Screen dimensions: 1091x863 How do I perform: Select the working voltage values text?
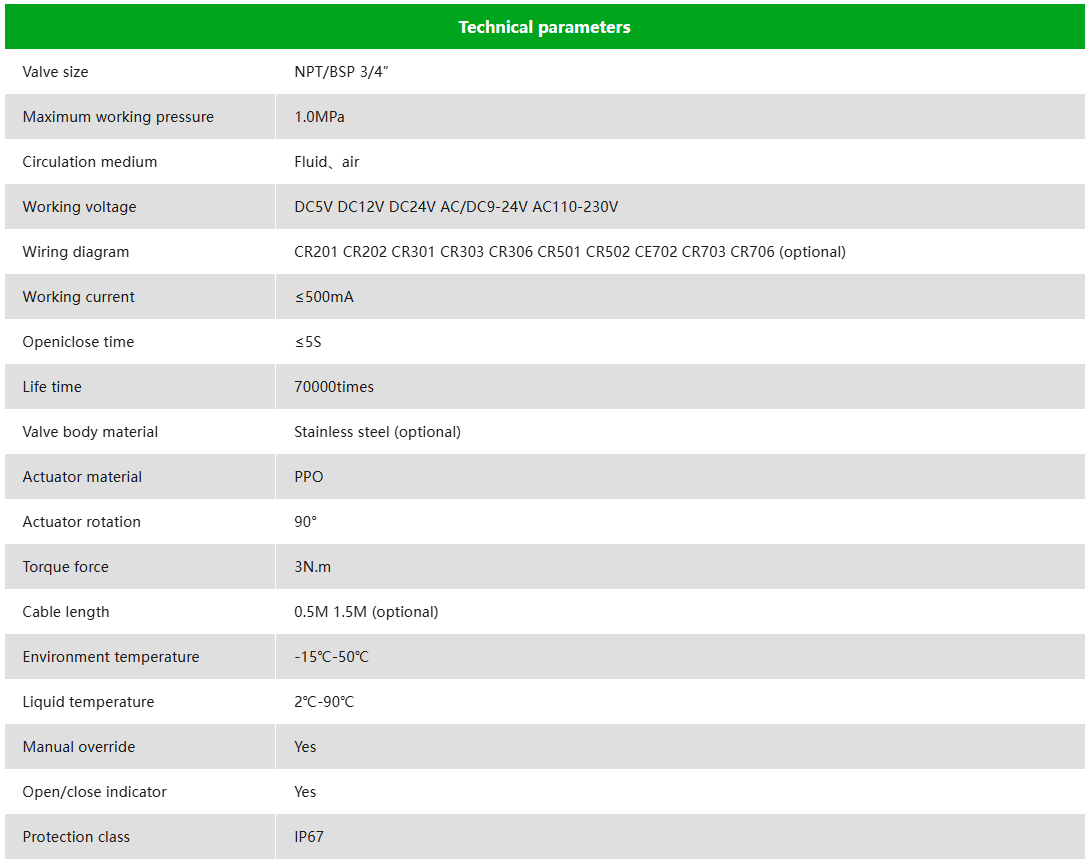pyautogui.click(x=456, y=207)
